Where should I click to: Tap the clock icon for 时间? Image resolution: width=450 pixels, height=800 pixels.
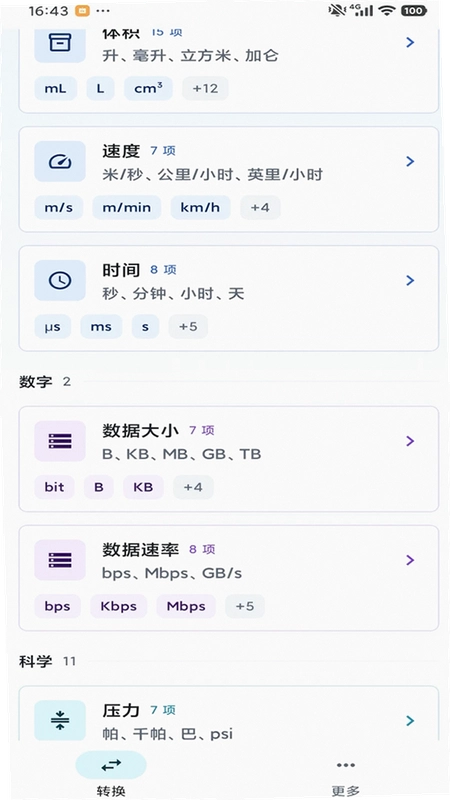pos(60,280)
